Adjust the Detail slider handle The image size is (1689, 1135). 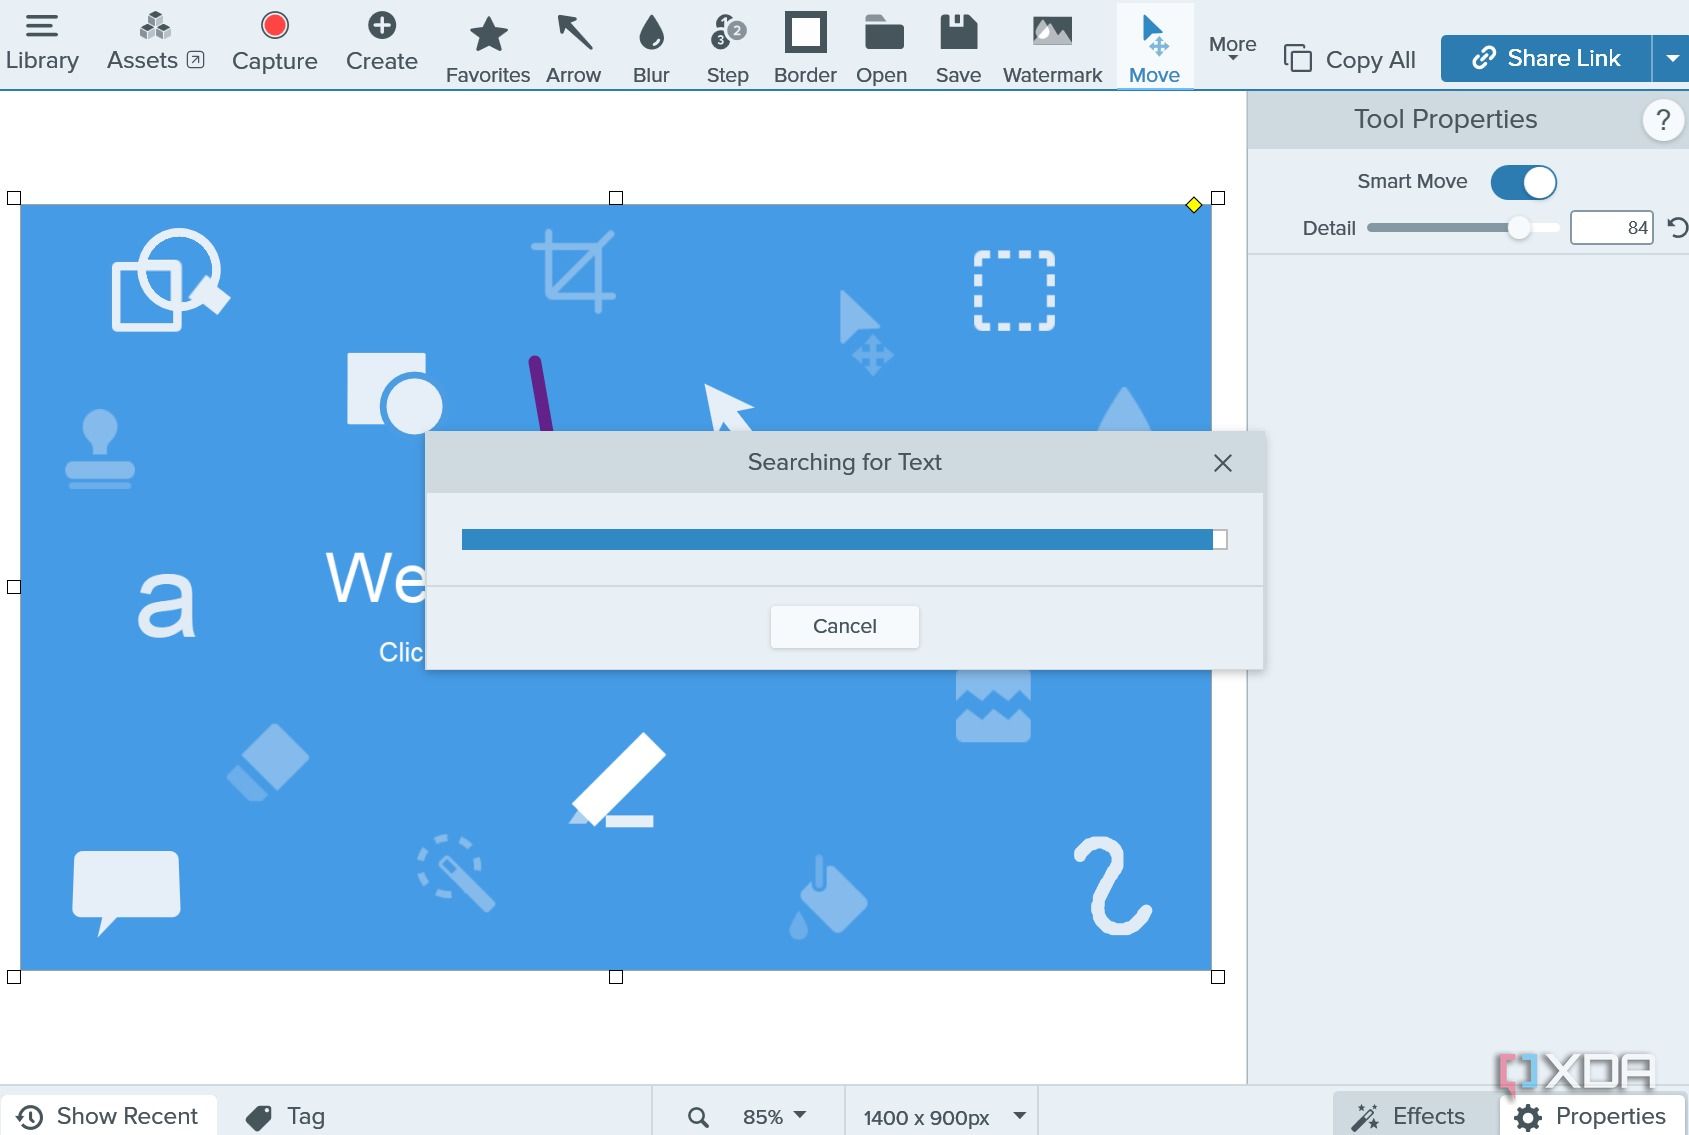[x=1521, y=228]
